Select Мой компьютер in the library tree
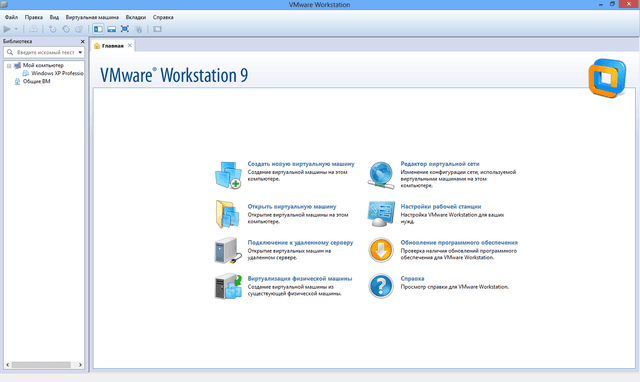Screen dimensions: 640x382 click(x=43, y=65)
